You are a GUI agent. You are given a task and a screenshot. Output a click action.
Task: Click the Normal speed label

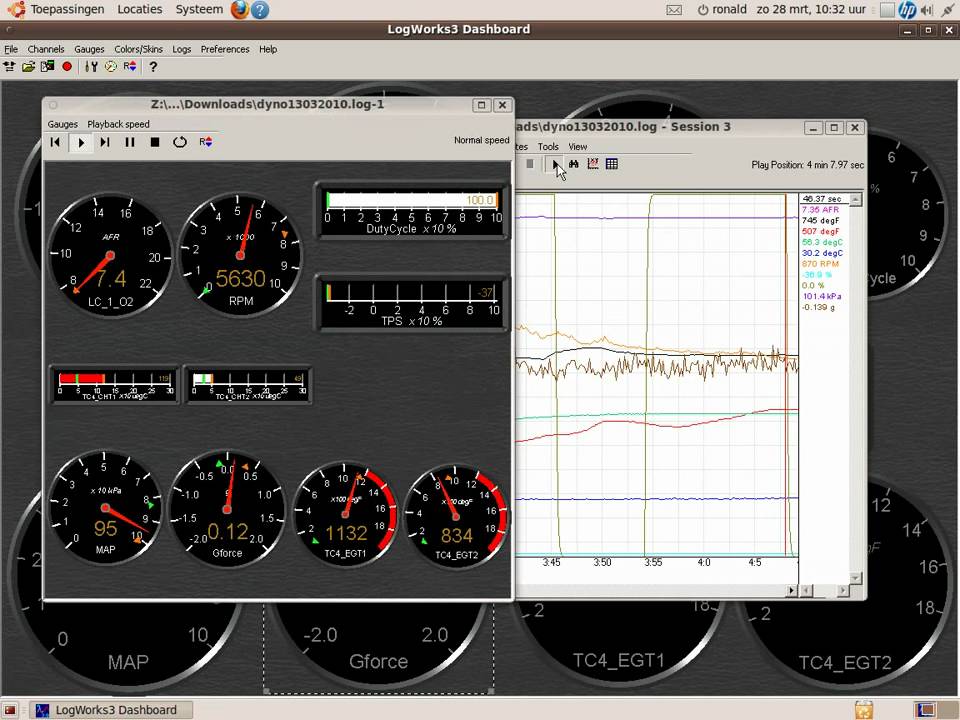pos(481,140)
